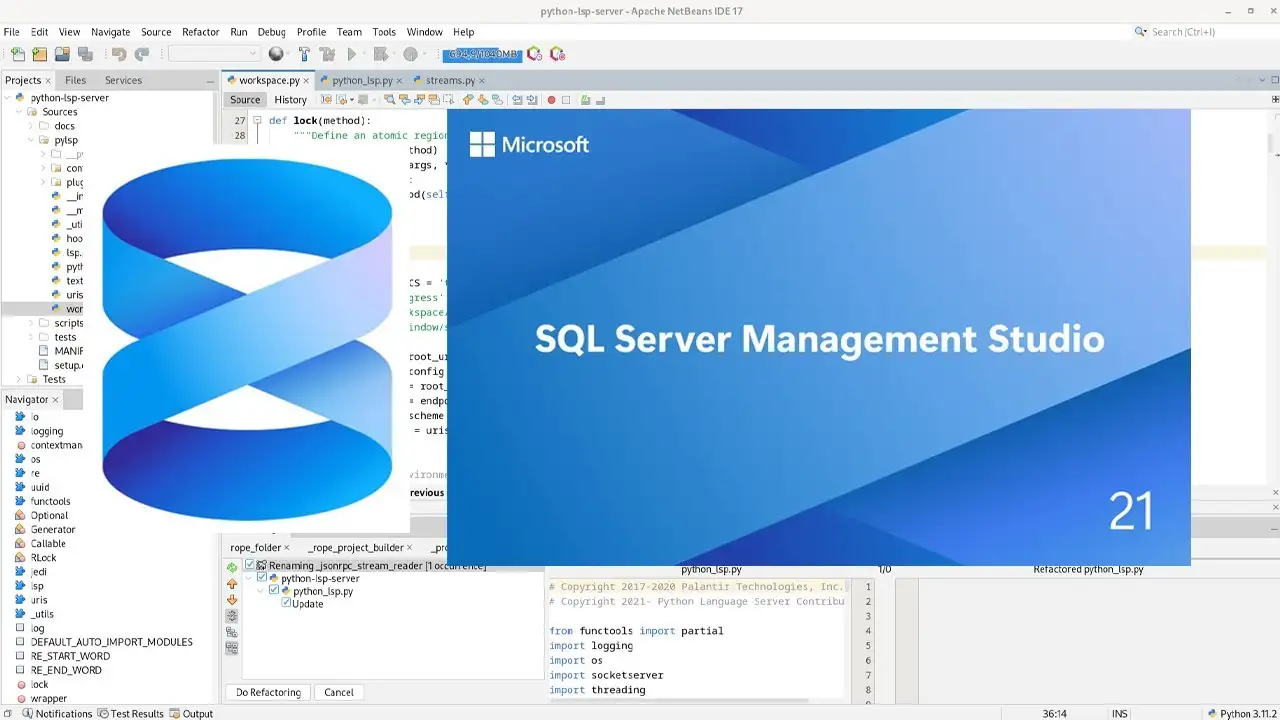1280x720 pixels.
Task: Open a project via the Open Project icon
Action: click(62, 54)
